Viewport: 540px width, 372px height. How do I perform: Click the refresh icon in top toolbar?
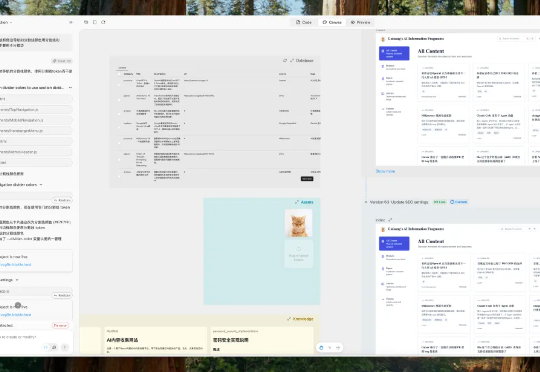click(103, 22)
